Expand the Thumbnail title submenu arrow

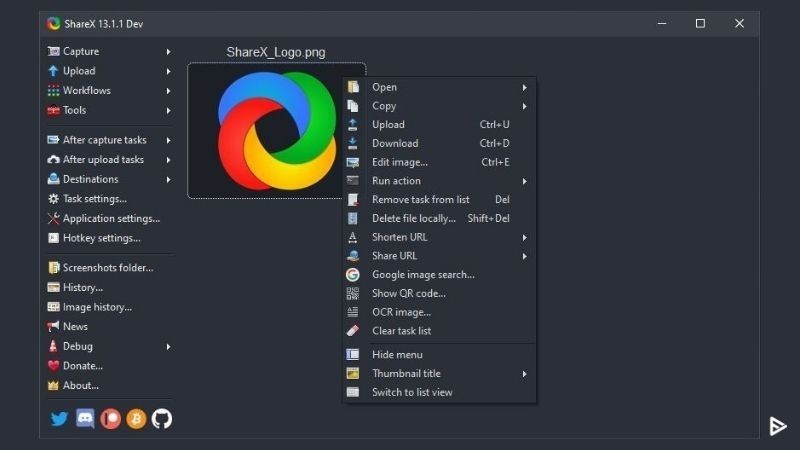pyautogui.click(x=524, y=374)
